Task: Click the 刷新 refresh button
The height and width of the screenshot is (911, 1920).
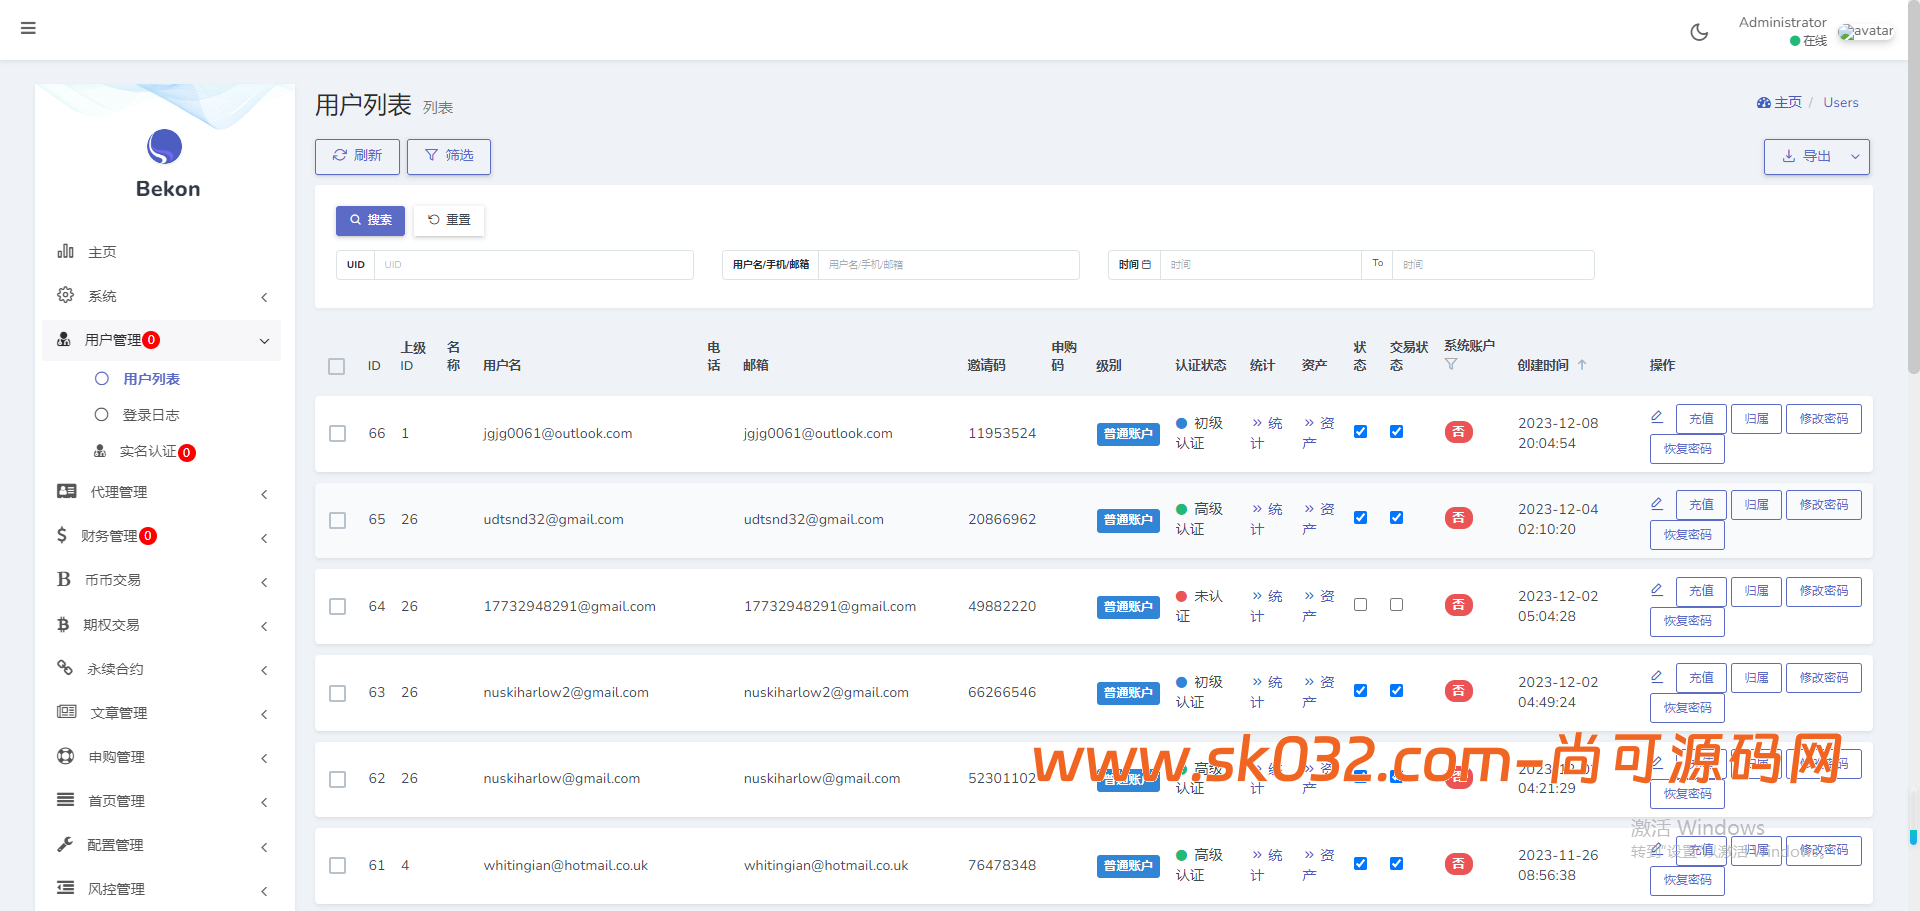Action: (x=357, y=156)
